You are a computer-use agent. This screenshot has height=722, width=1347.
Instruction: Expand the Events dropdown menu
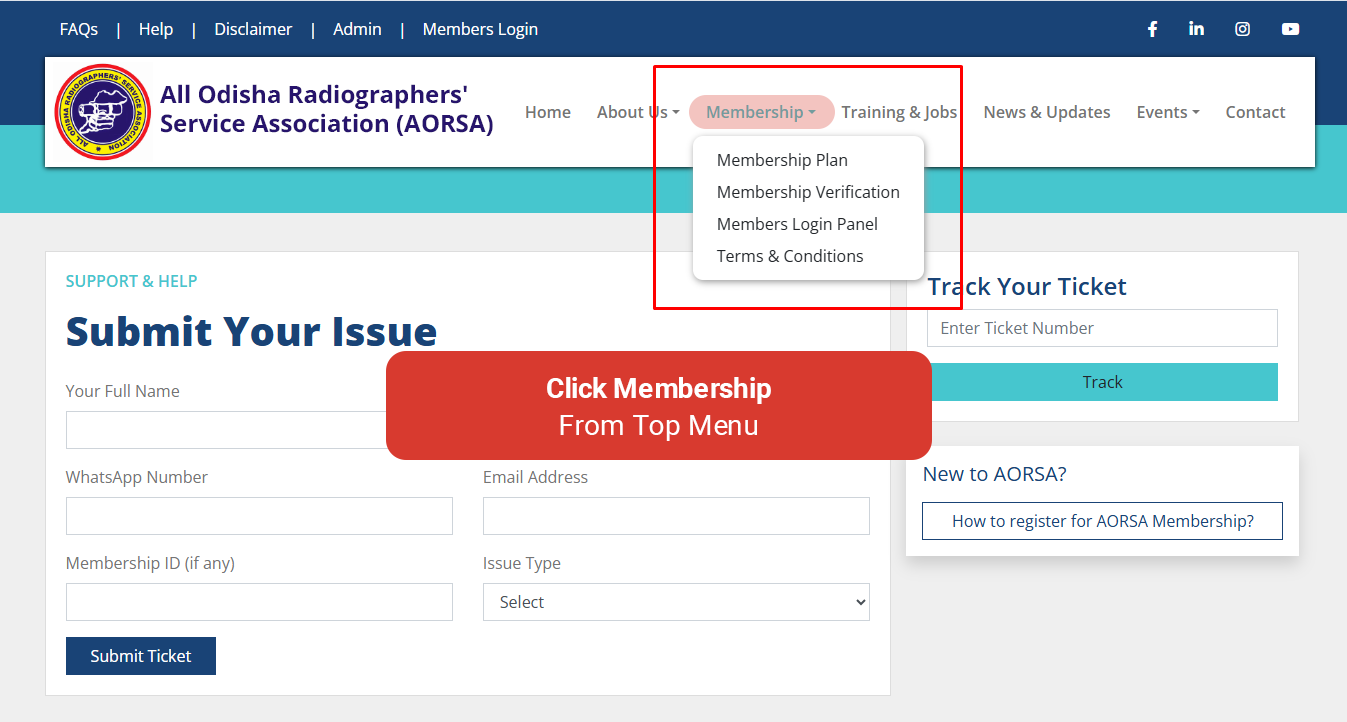tap(1167, 112)
